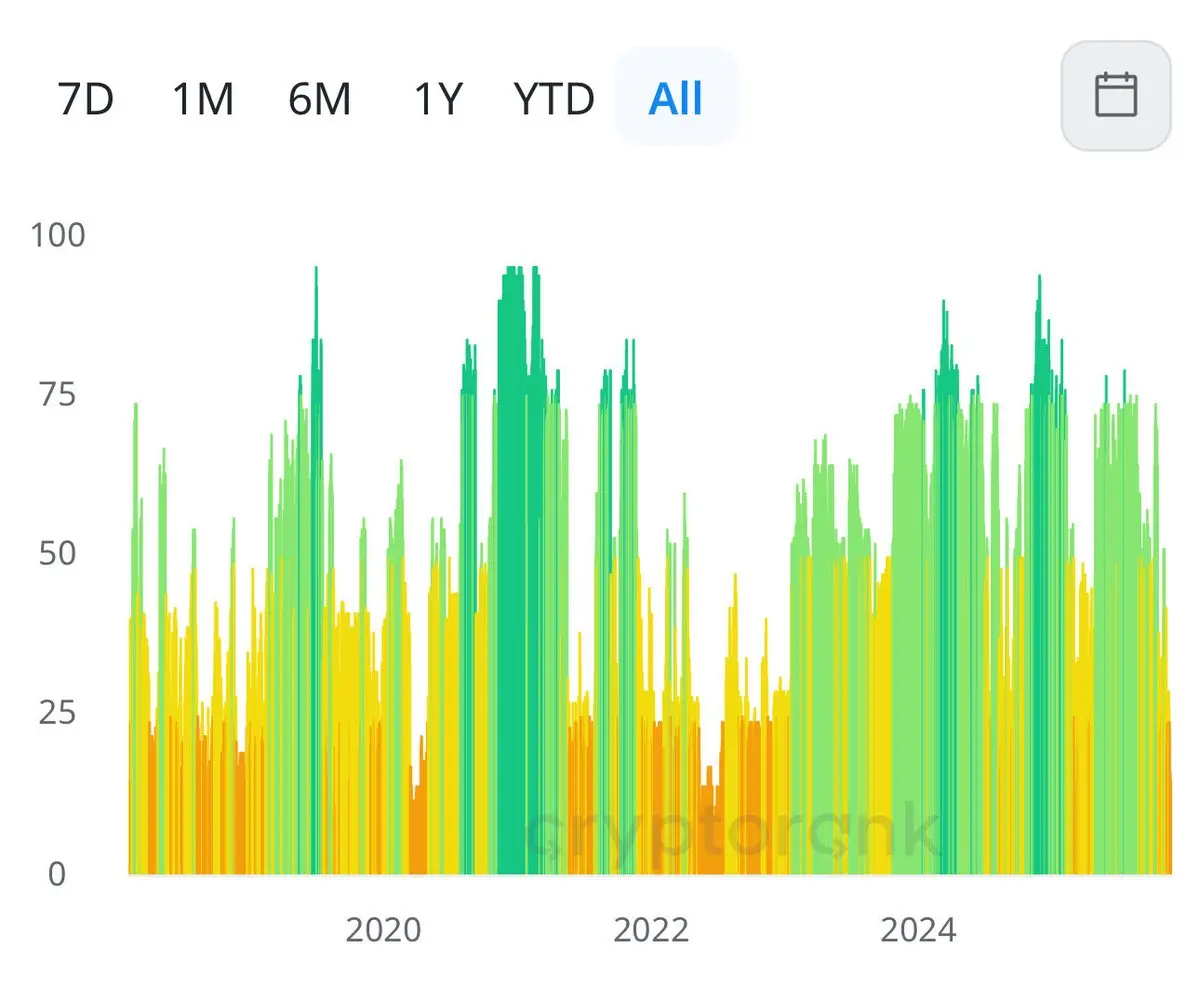1200x987 pixels.
Task: Click the 100 y-axis label
Action: (59, 236)
